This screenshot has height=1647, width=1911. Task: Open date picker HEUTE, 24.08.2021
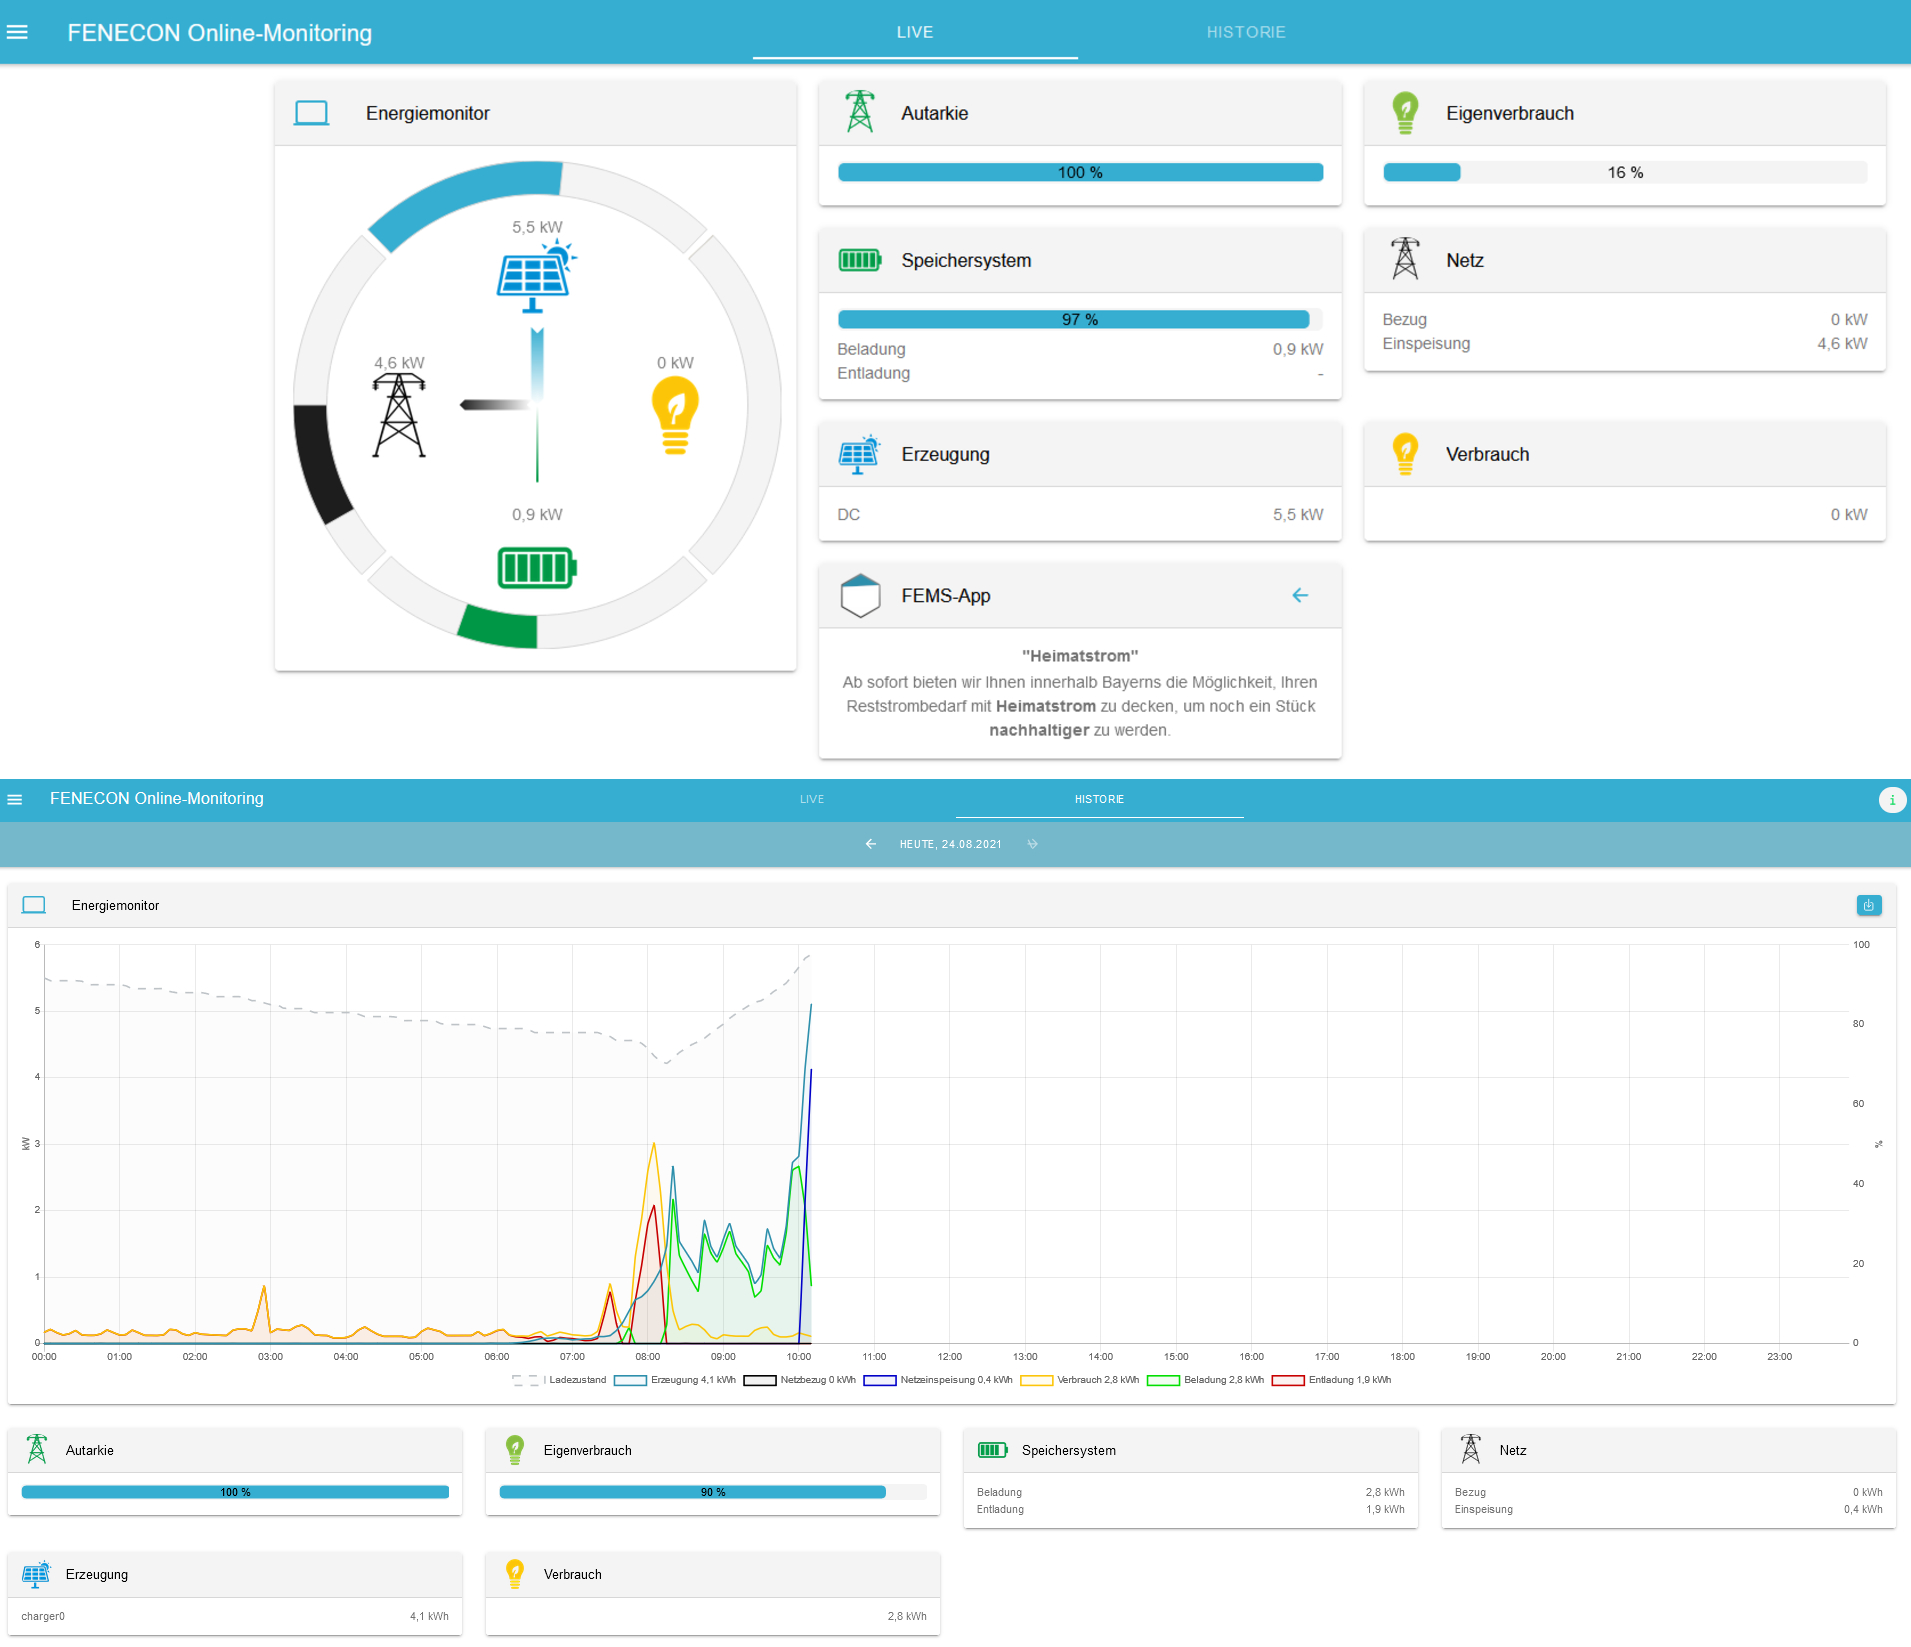(950, 844)
